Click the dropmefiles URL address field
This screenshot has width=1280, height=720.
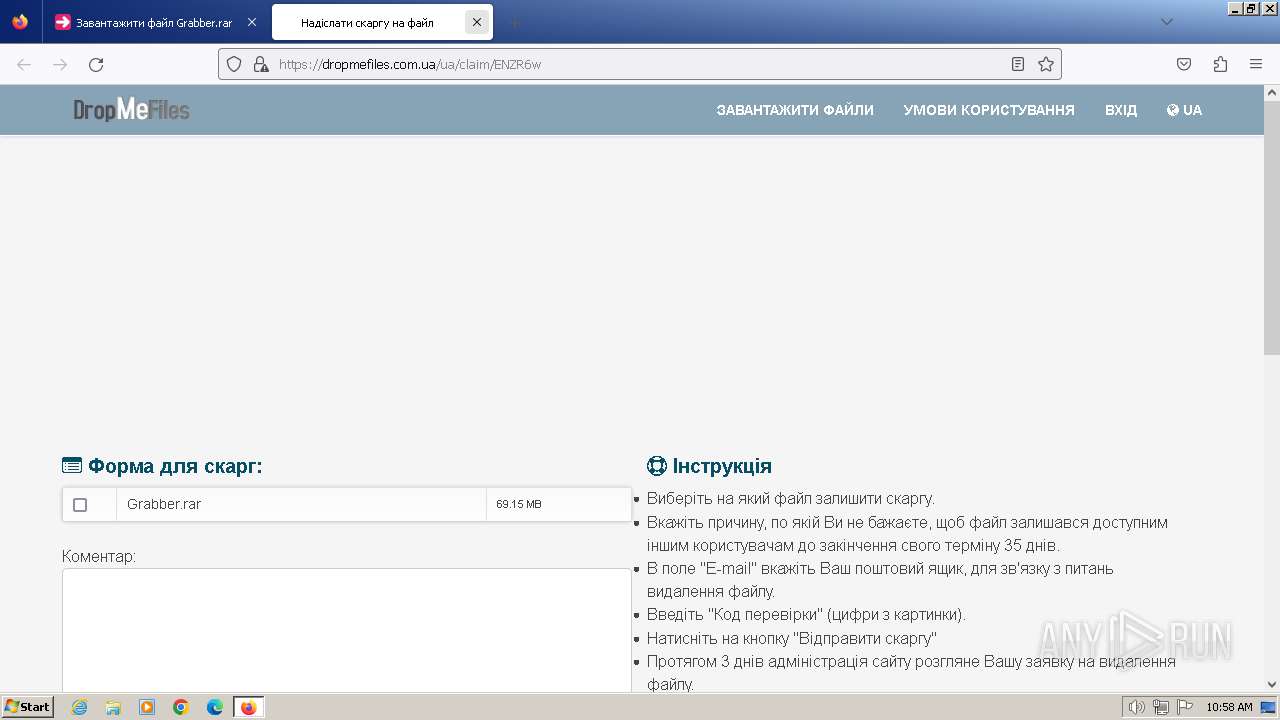640,64
